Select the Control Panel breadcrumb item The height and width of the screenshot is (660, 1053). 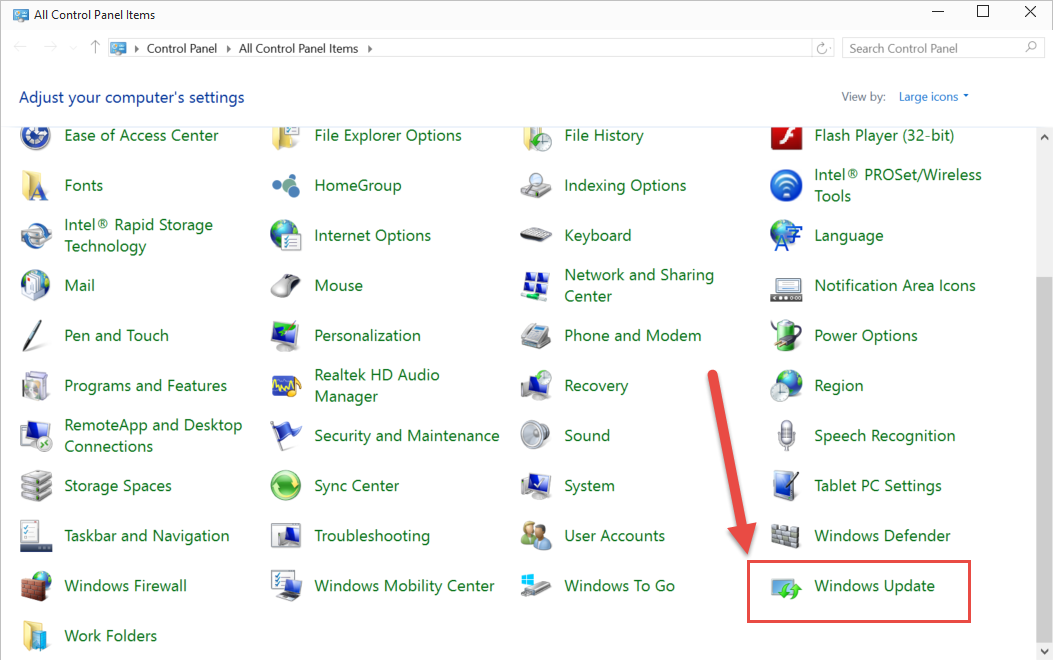pyautogui.click(x=180, y=48)
